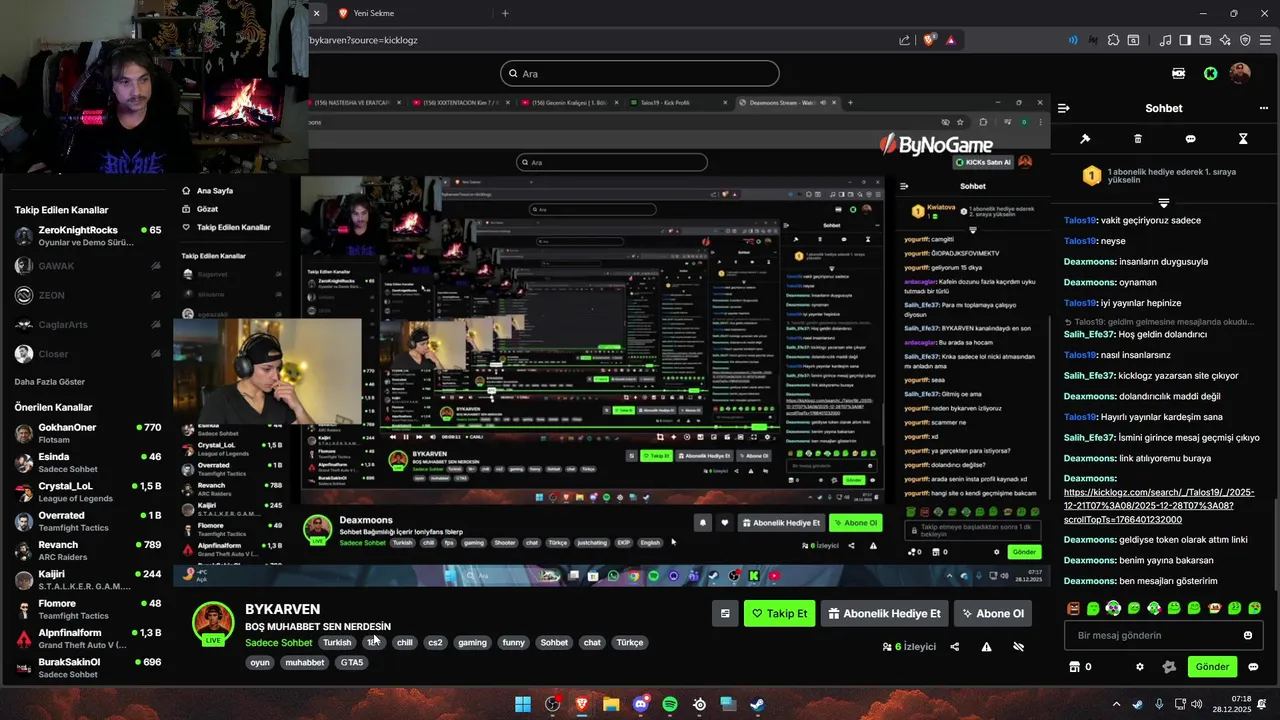Click the hourglass icon in chat toolbar
Image resolution: width=1280 pixels, height=720 pixels.
coord(1243,139)
